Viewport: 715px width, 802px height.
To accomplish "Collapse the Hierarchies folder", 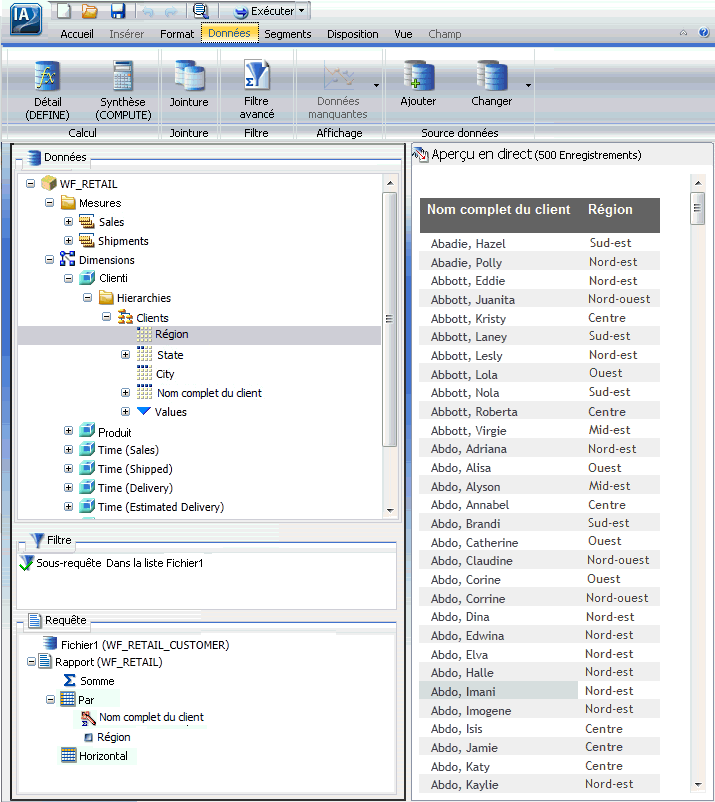I will click(x=87, y=297).
